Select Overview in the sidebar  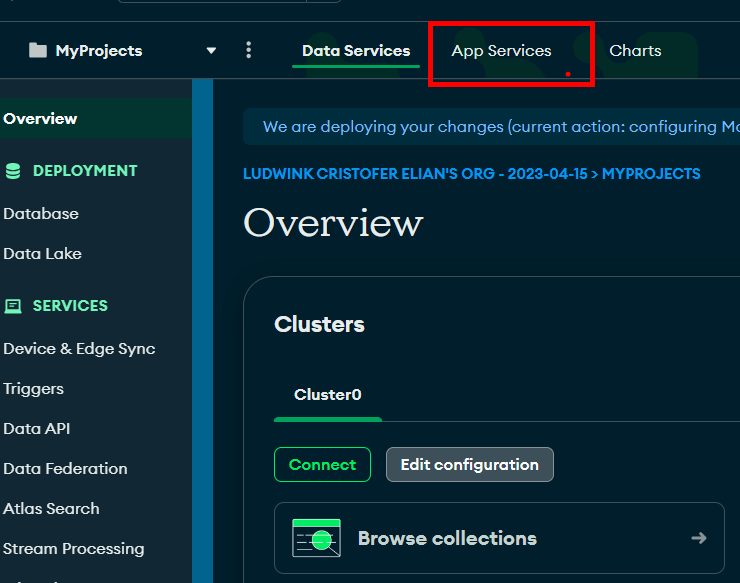point(96,118)
